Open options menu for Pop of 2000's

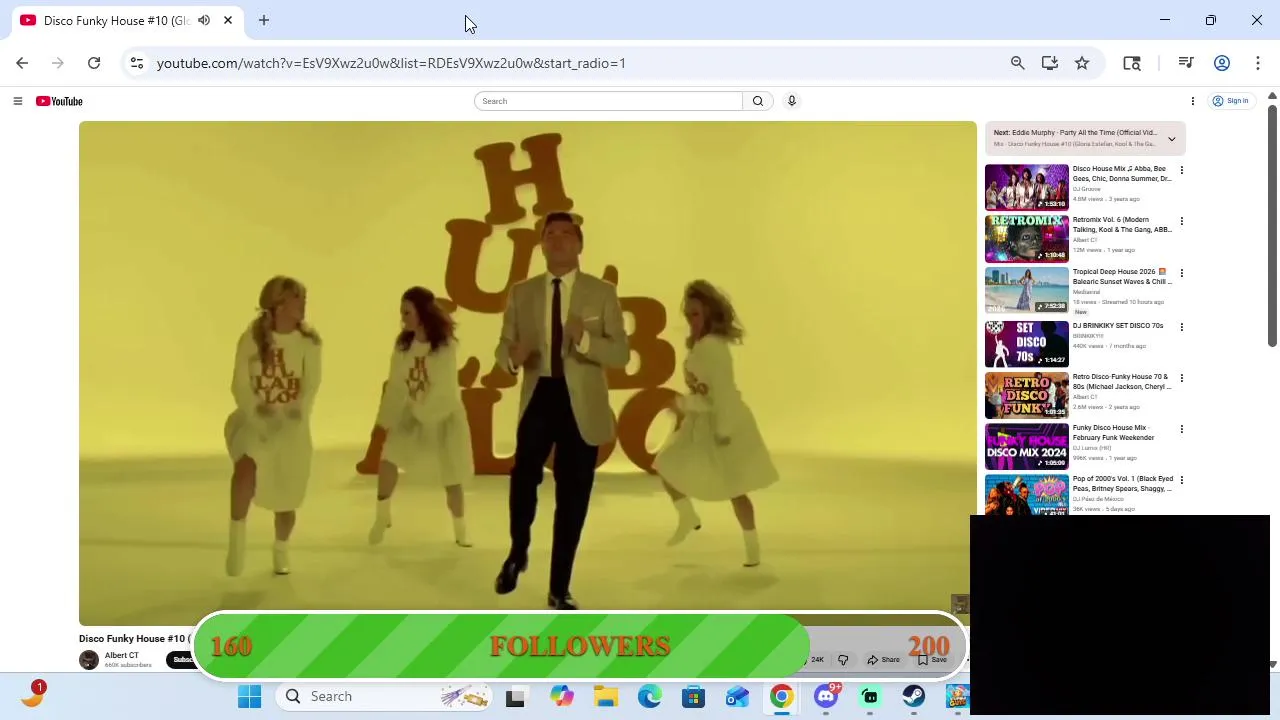(1181, 480)
